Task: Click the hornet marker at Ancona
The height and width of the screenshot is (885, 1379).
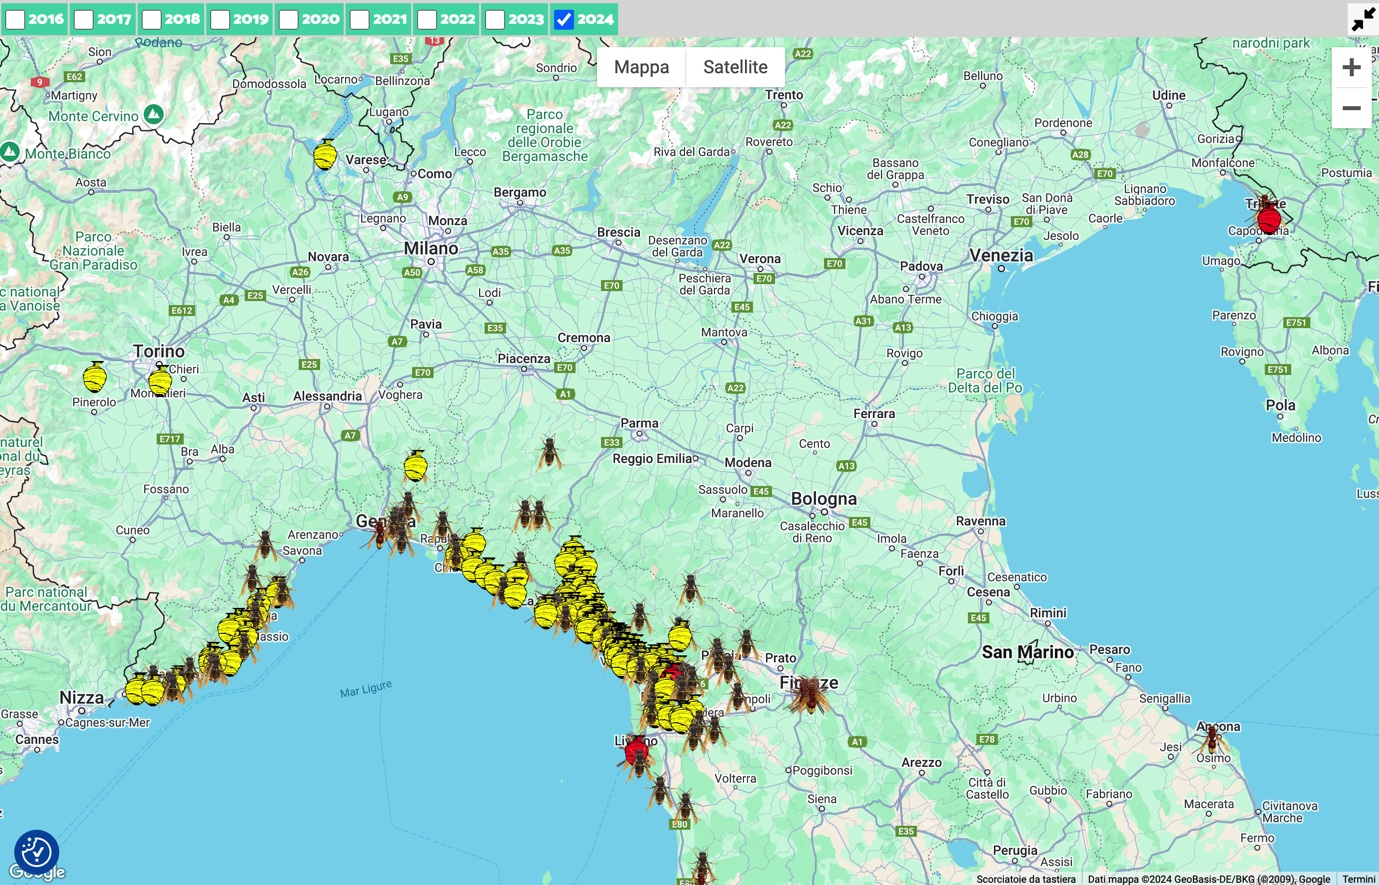Action: [1212, 740]
